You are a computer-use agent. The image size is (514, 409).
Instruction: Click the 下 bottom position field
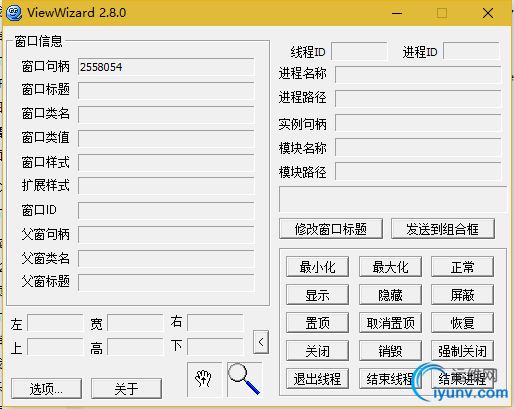[215, 347]
